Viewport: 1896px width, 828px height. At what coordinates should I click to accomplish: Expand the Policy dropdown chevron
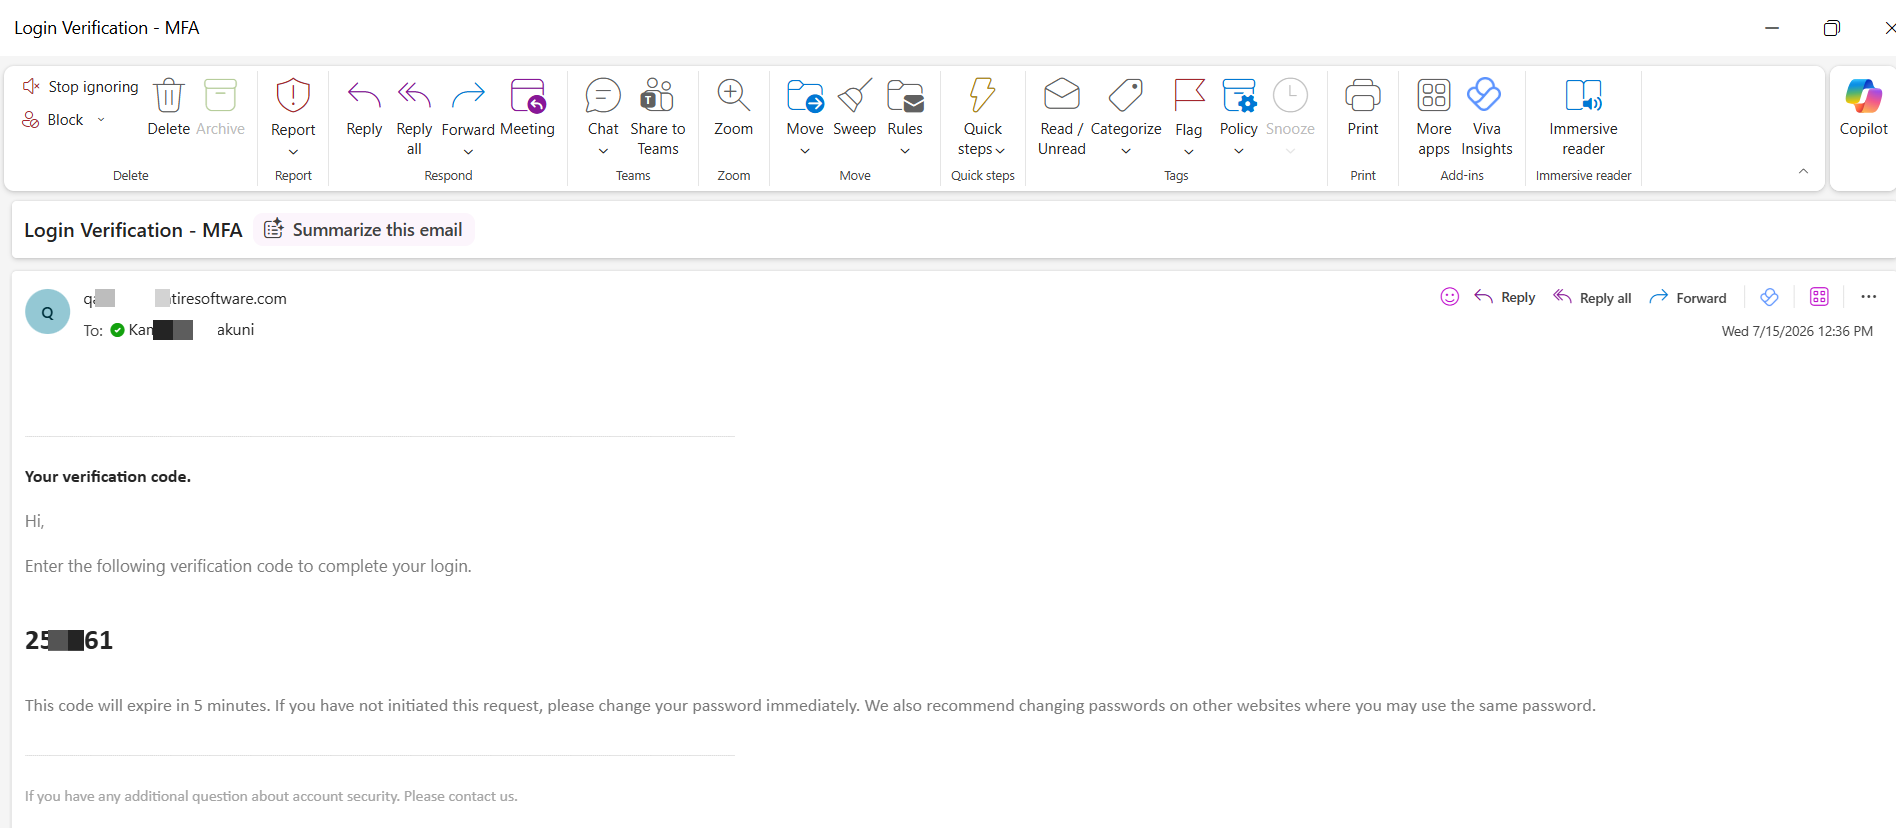click(1239, 151)
